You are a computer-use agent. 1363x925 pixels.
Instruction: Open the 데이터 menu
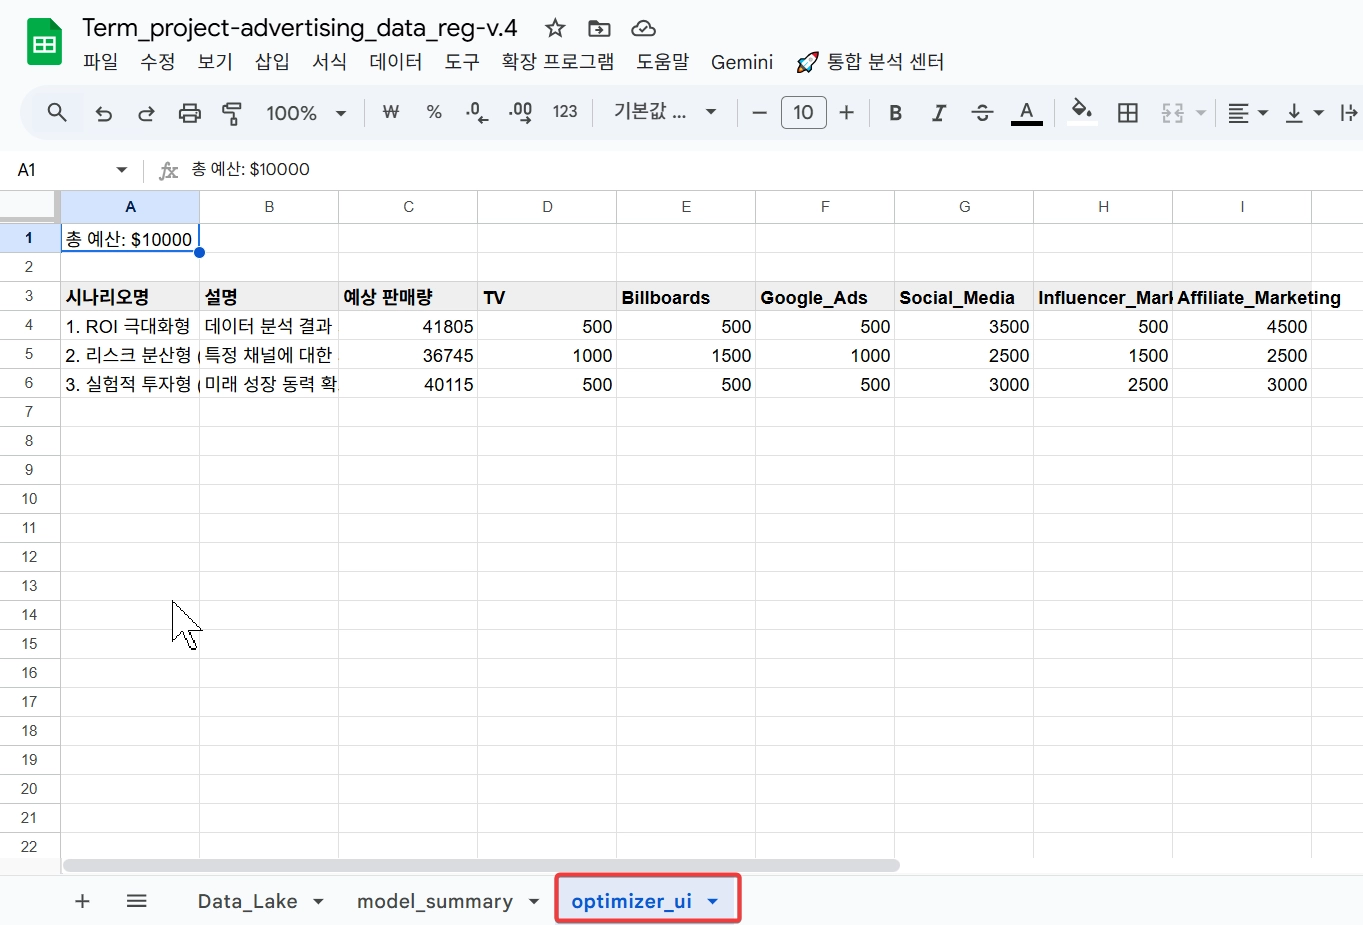tap(395, 62)
